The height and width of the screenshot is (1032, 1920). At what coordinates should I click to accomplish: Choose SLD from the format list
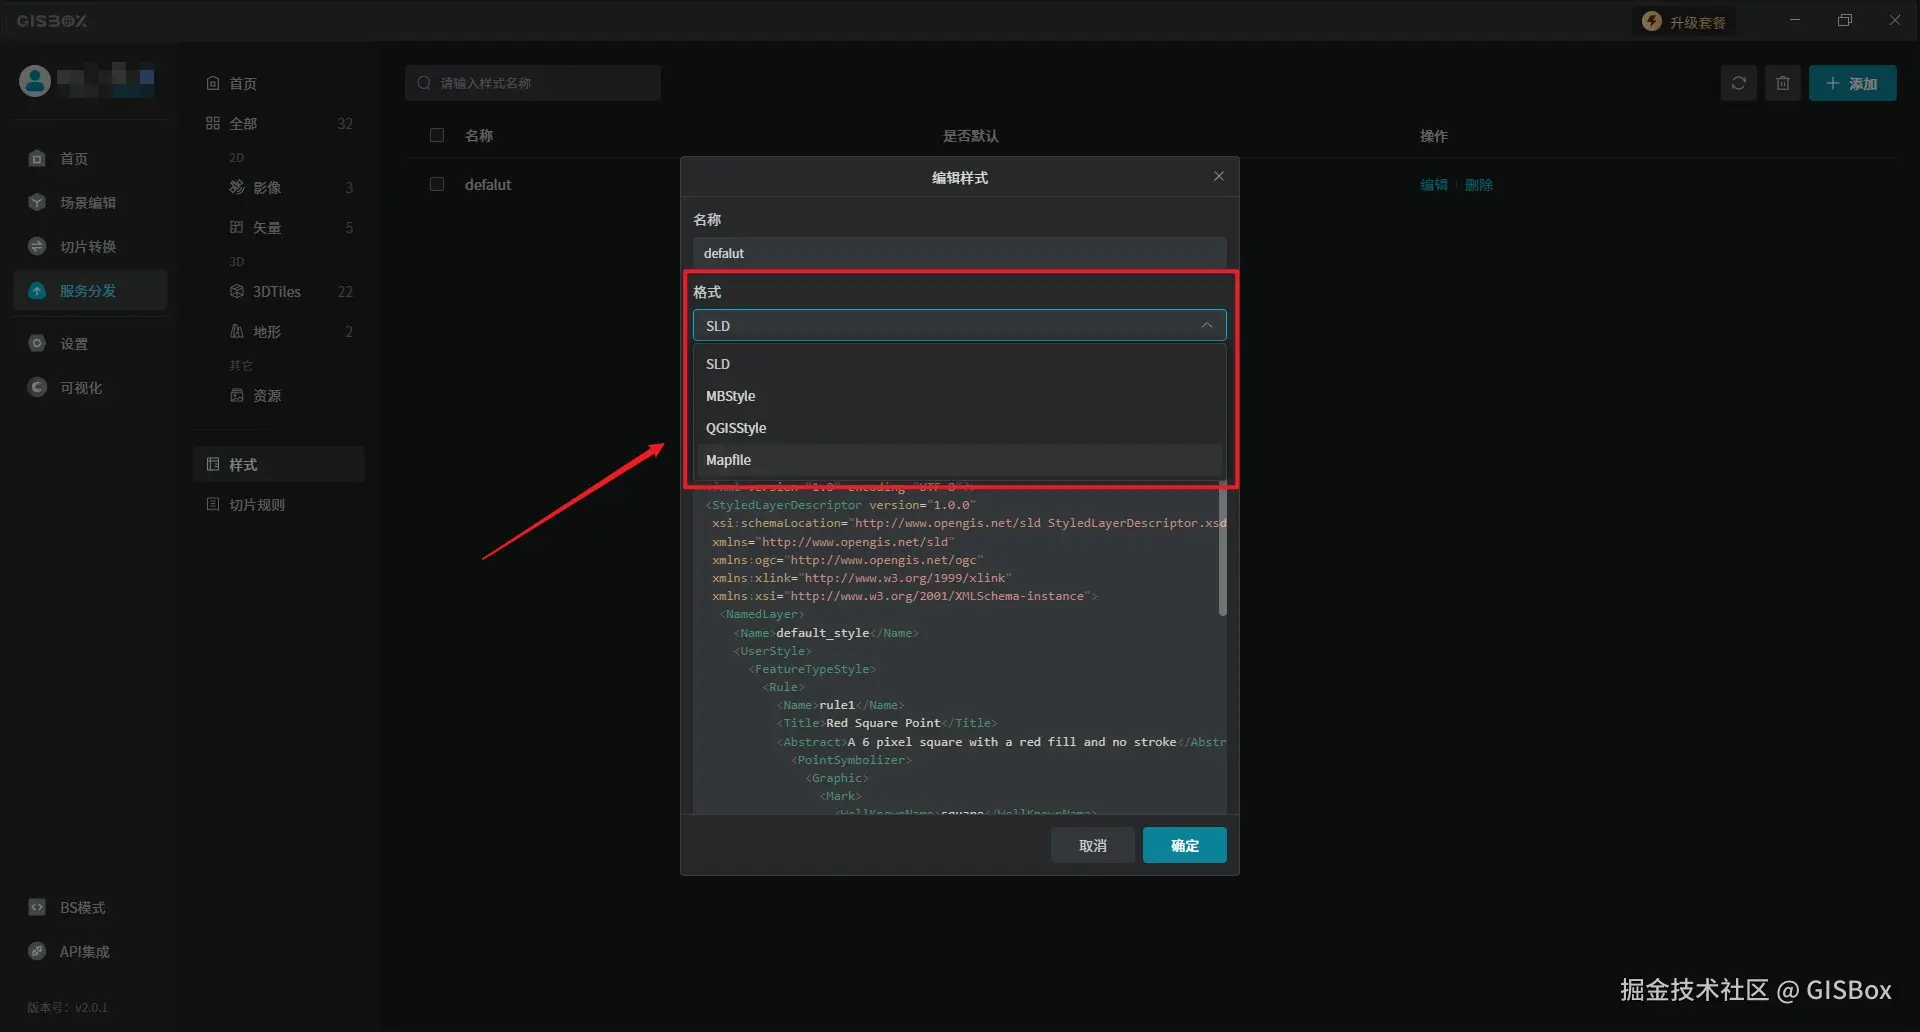959,364
